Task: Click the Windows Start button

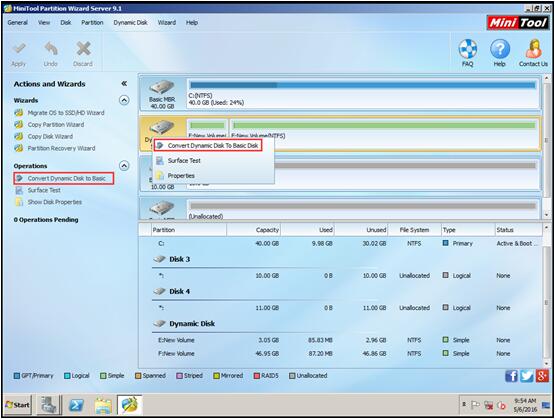Action: [18, 405]
